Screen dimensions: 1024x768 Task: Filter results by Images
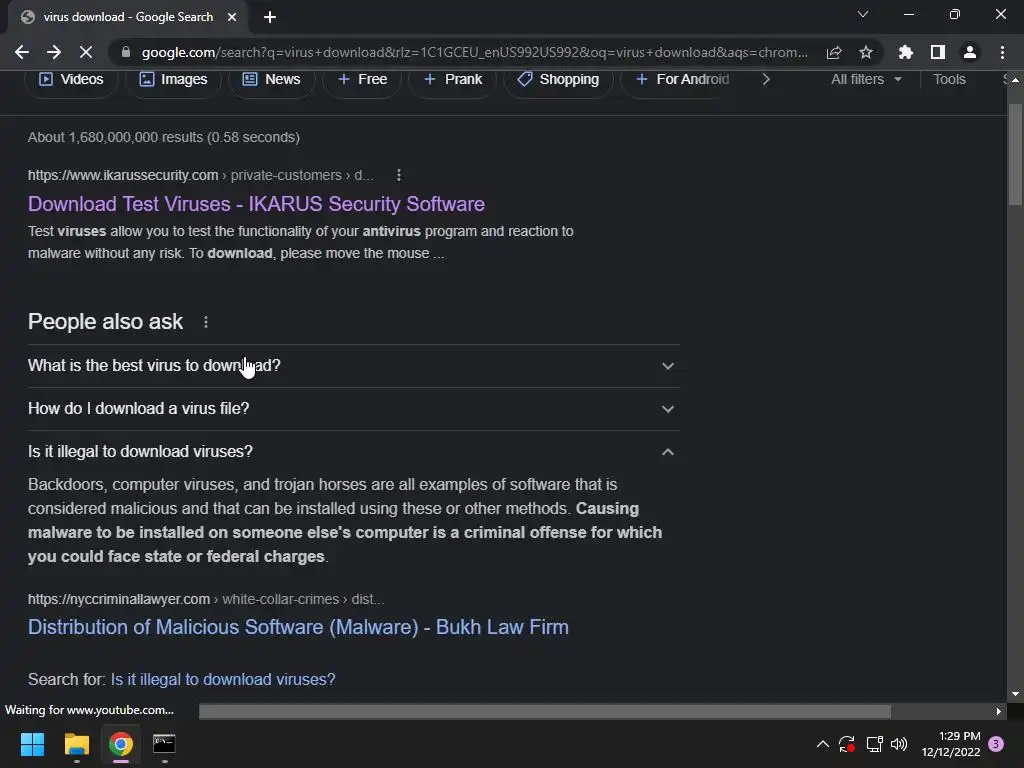(174, 79)
